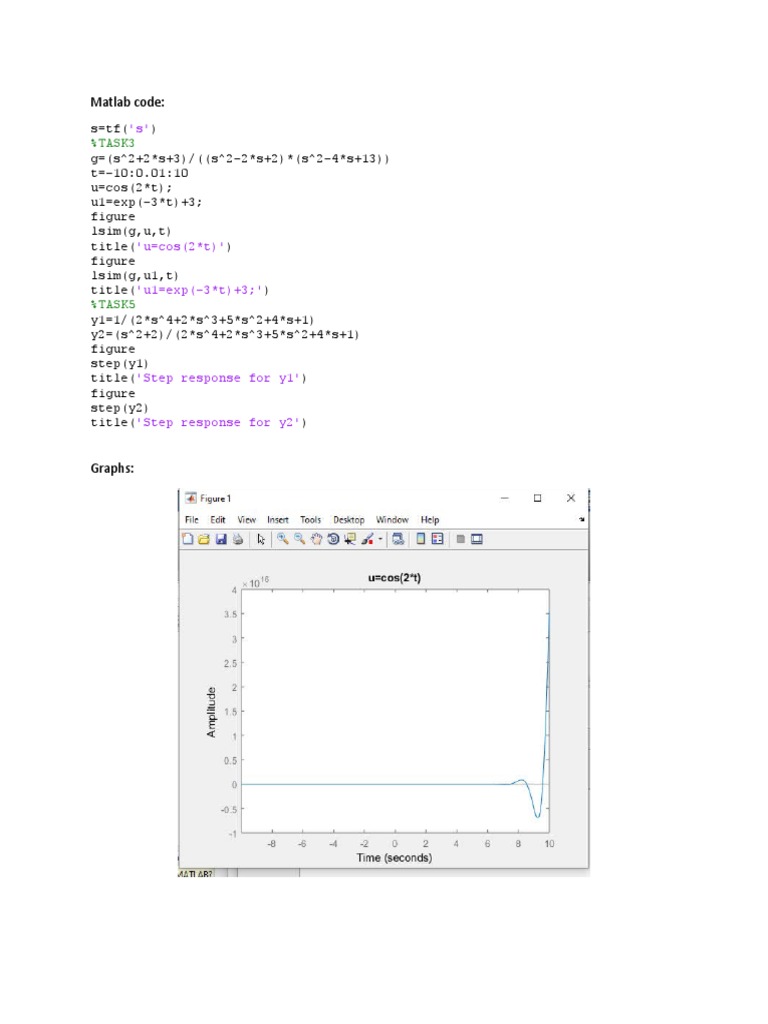Select the Zoom Out magnifier tool
The height and width of the screenshot is (1024, 768).
299,539
